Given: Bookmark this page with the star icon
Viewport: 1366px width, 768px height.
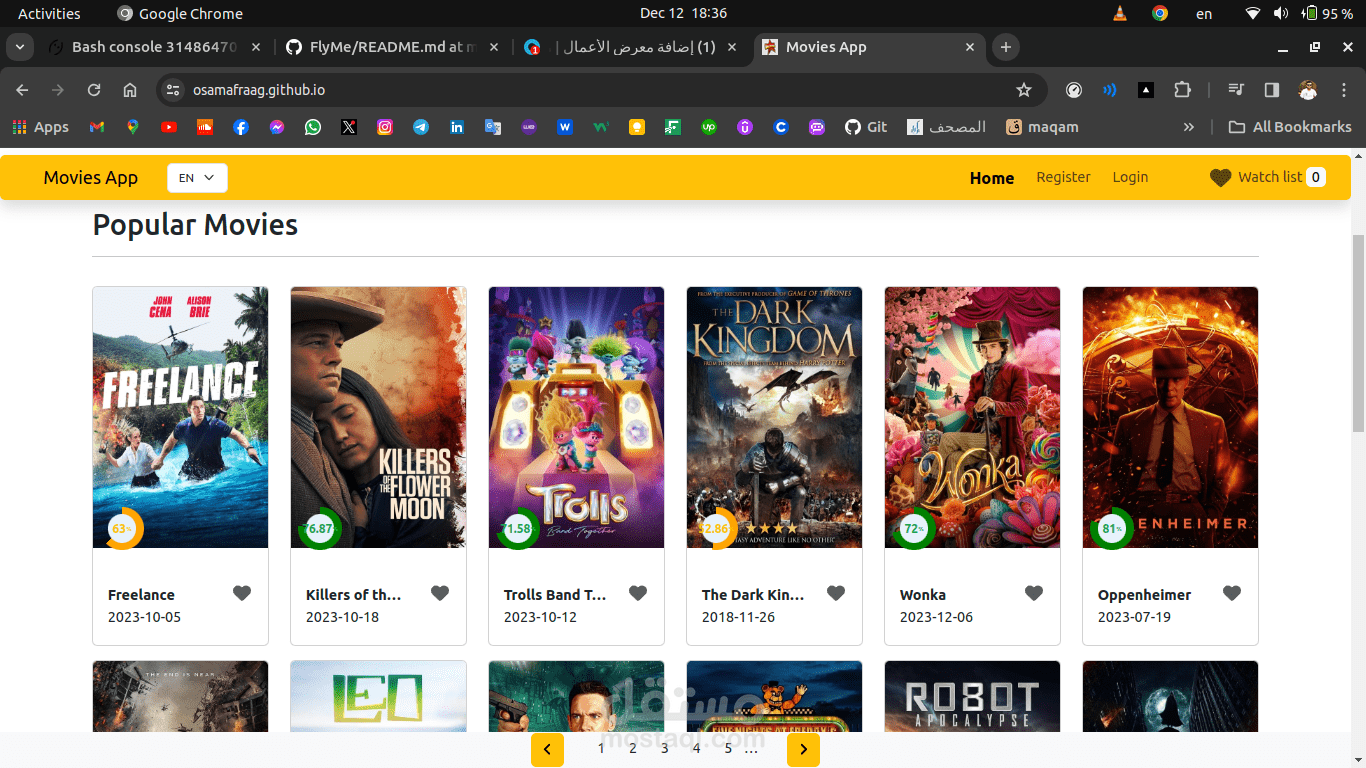Looking at the screenshot, I should (1024, 90).
